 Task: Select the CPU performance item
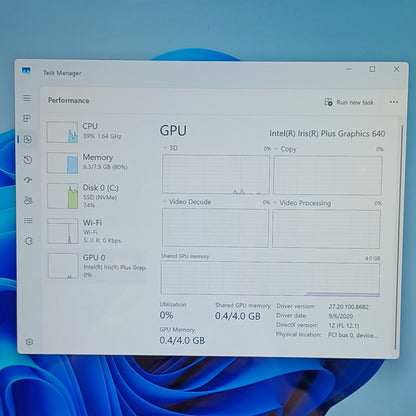tap(96, 132)
